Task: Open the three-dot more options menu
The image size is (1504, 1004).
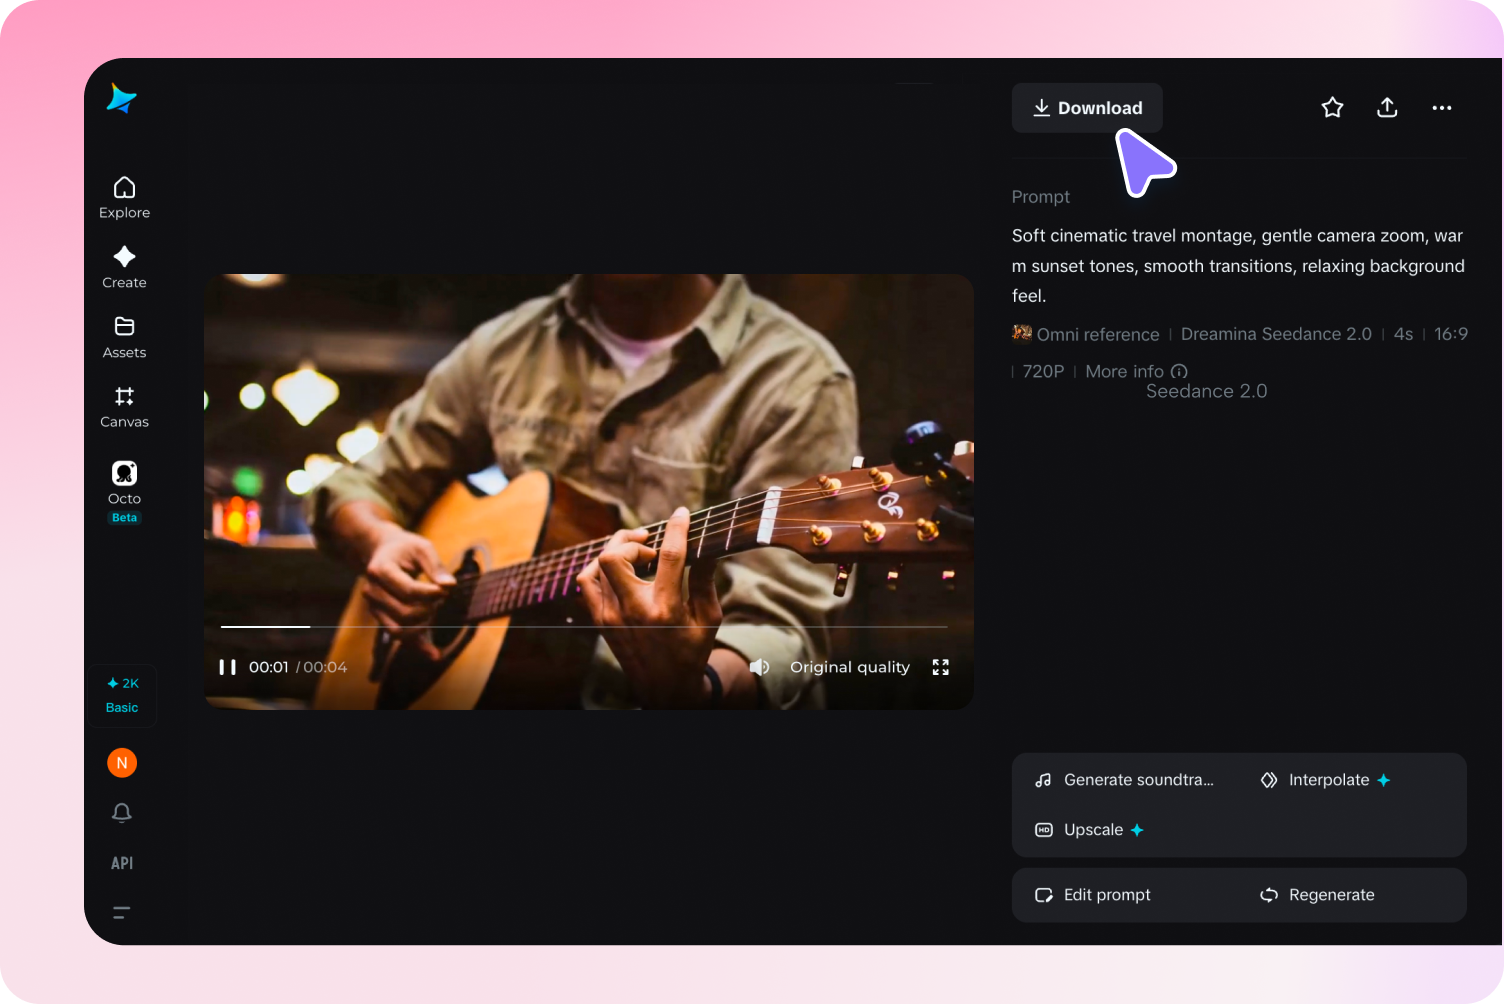Action: pyautogui.click(x=1441, y=108)
